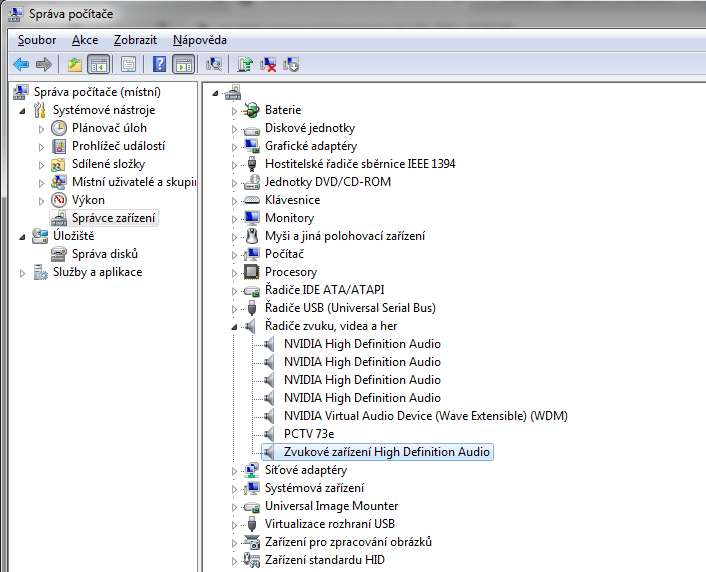The image size is (706, 572).
Task: Click the Zařízení pro zpracování obrázků camera icon
Action: [251, 542]
